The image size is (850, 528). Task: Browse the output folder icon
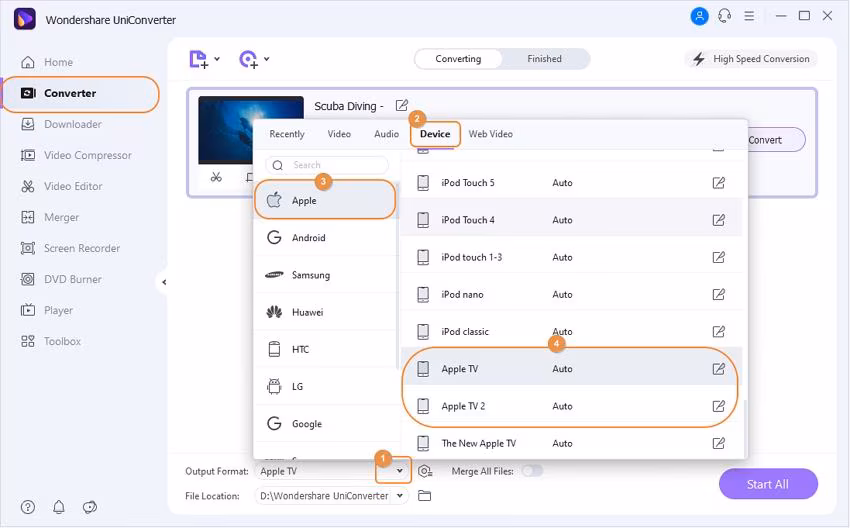click(x=424, y=495)
